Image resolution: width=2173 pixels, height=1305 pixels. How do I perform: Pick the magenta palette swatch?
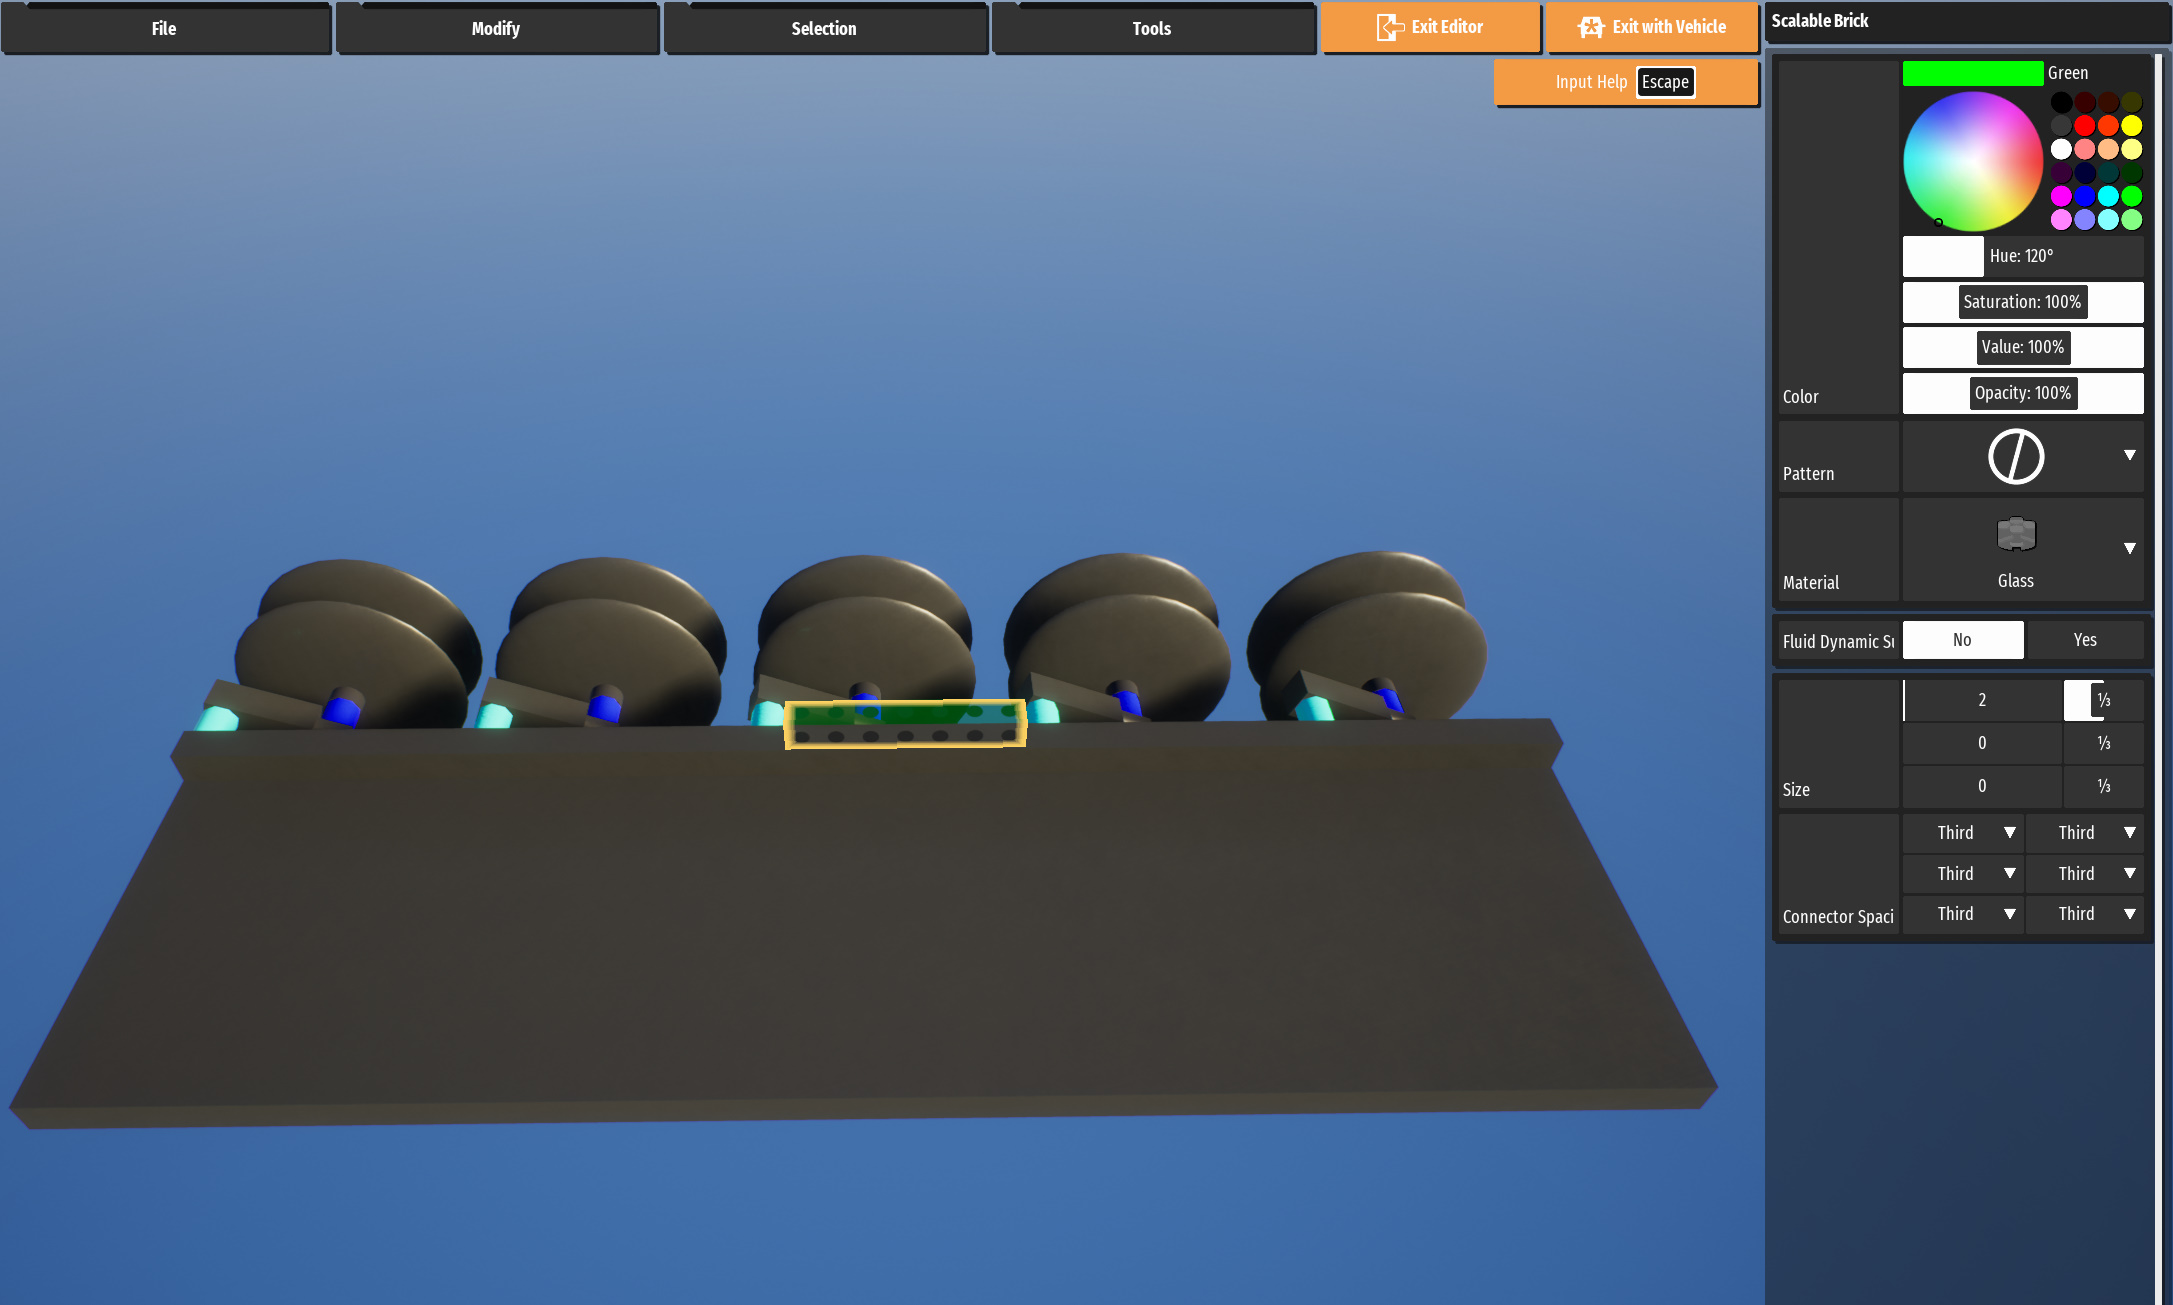(2061, 196)
